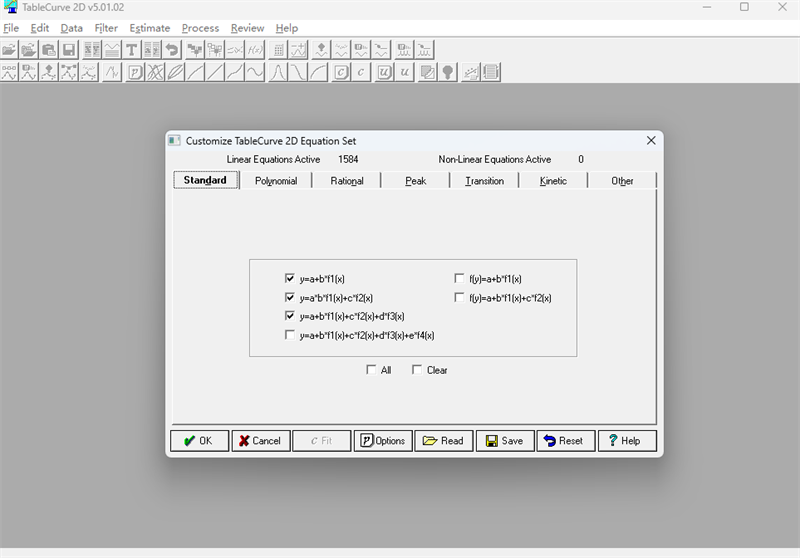Screen dimensions: 800x558
Task: Click the Cancel button
Action: click(x=261, y=441)
